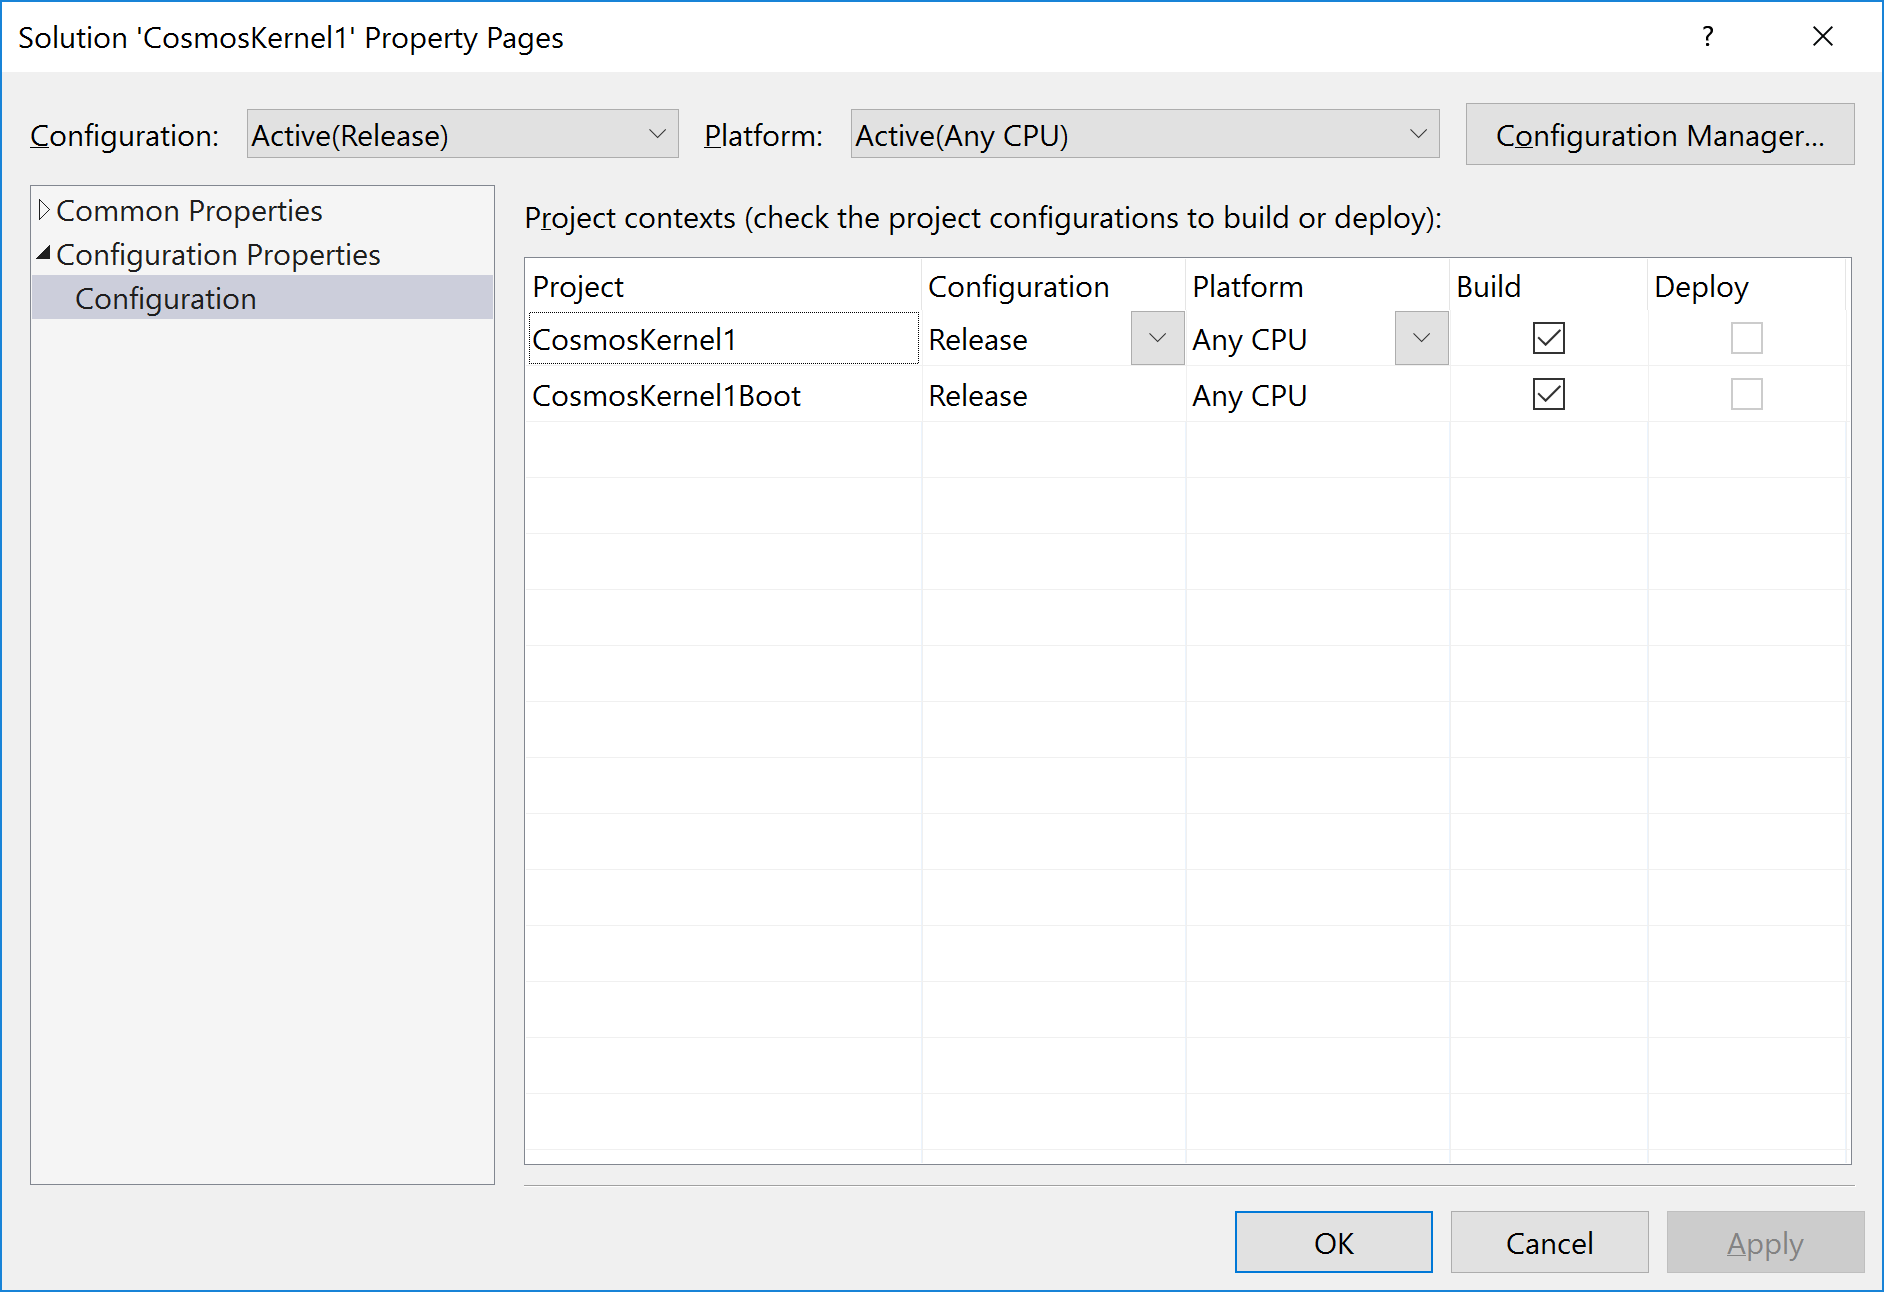
Task: Click the Cancel button
Action: [x=1549, y=1242]
